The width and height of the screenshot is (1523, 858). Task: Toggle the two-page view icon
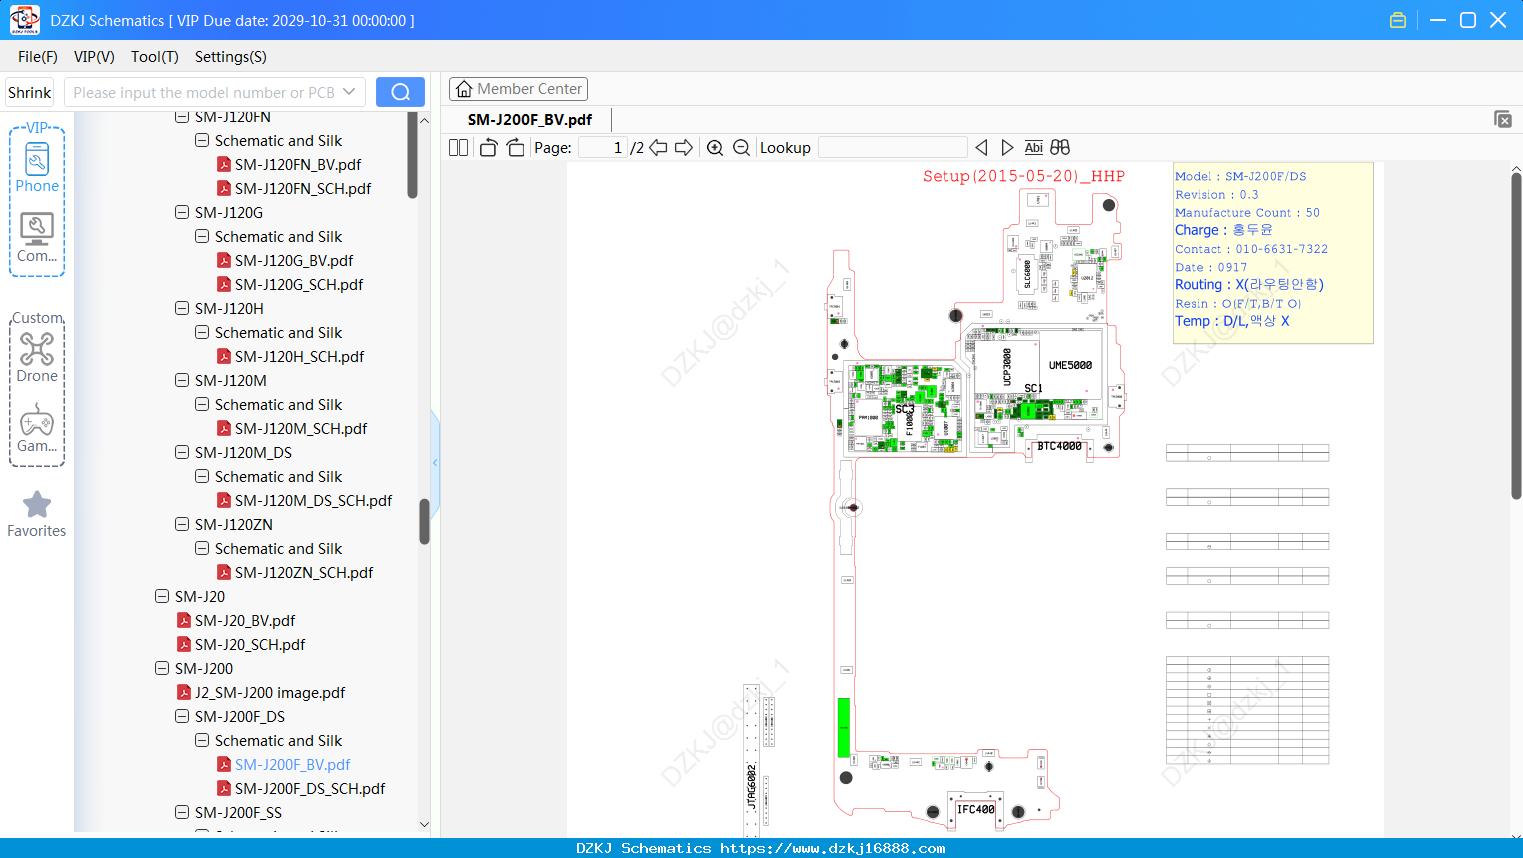[458, 148]
